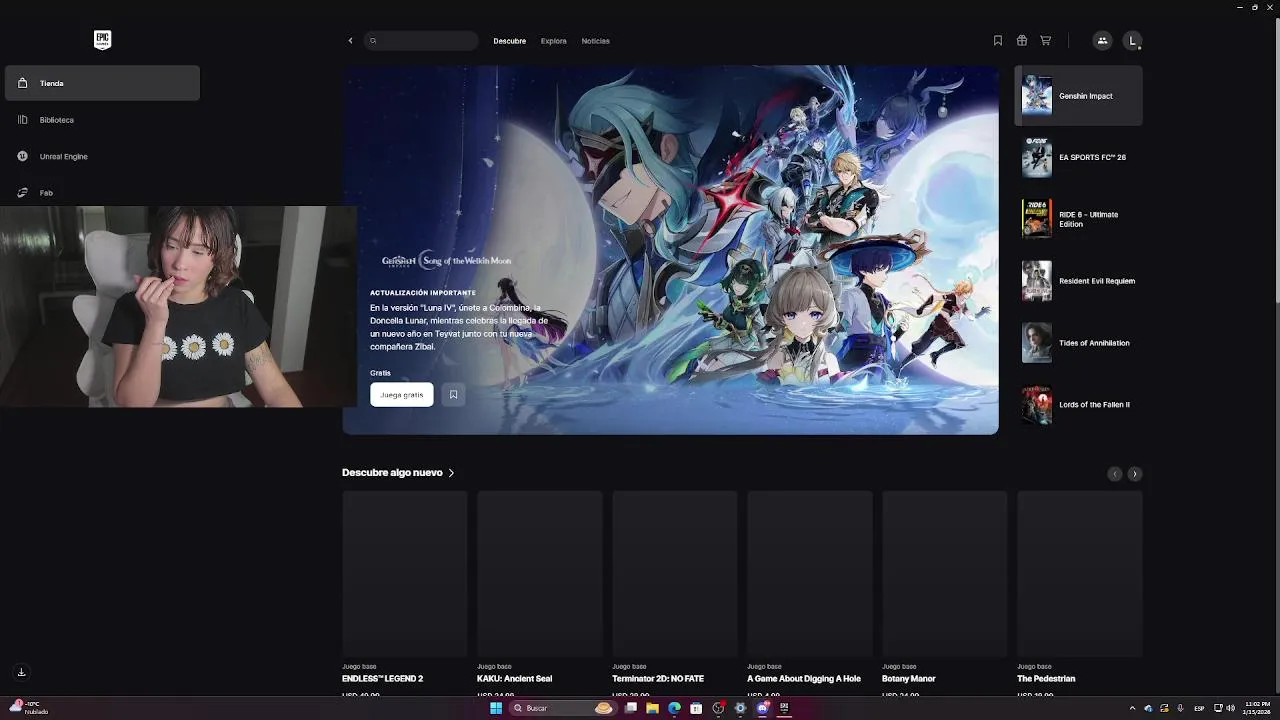Open File Explorer from taskbar

tap(653, 708)
